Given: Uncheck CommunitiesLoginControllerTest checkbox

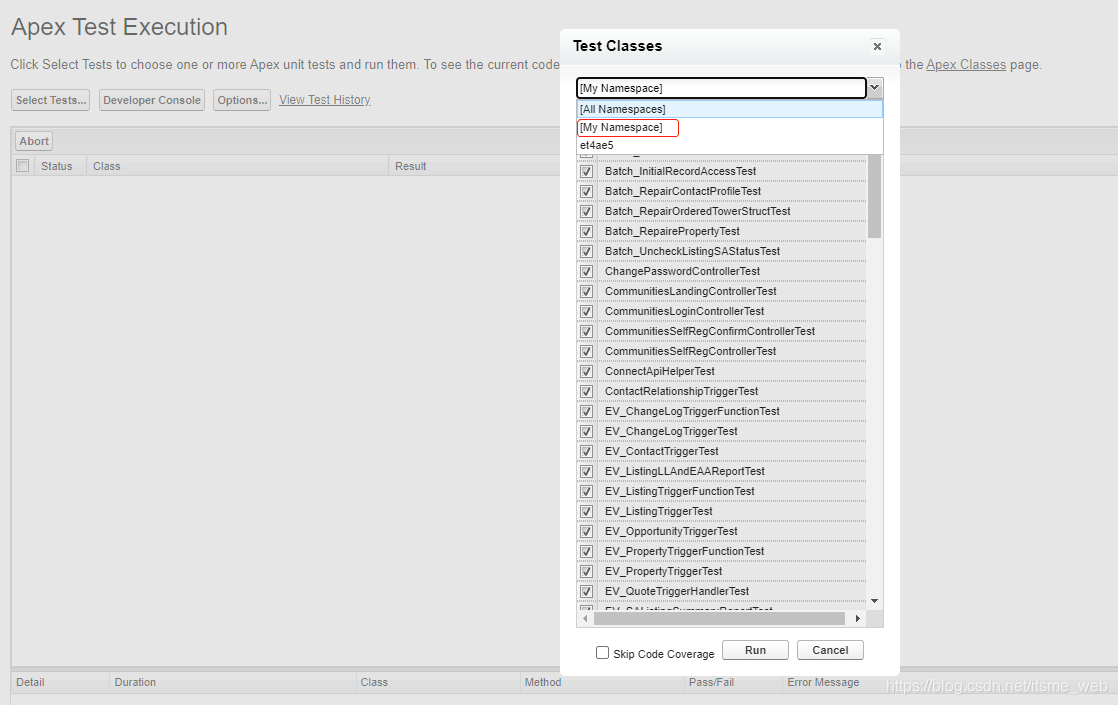Looking at the screenshot, I should click(586, 312).
